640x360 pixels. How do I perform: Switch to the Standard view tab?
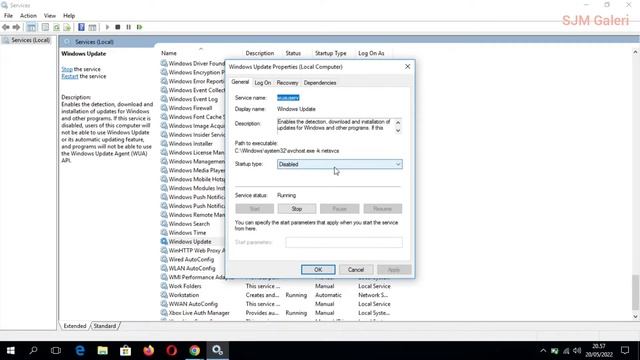(105, 326)
